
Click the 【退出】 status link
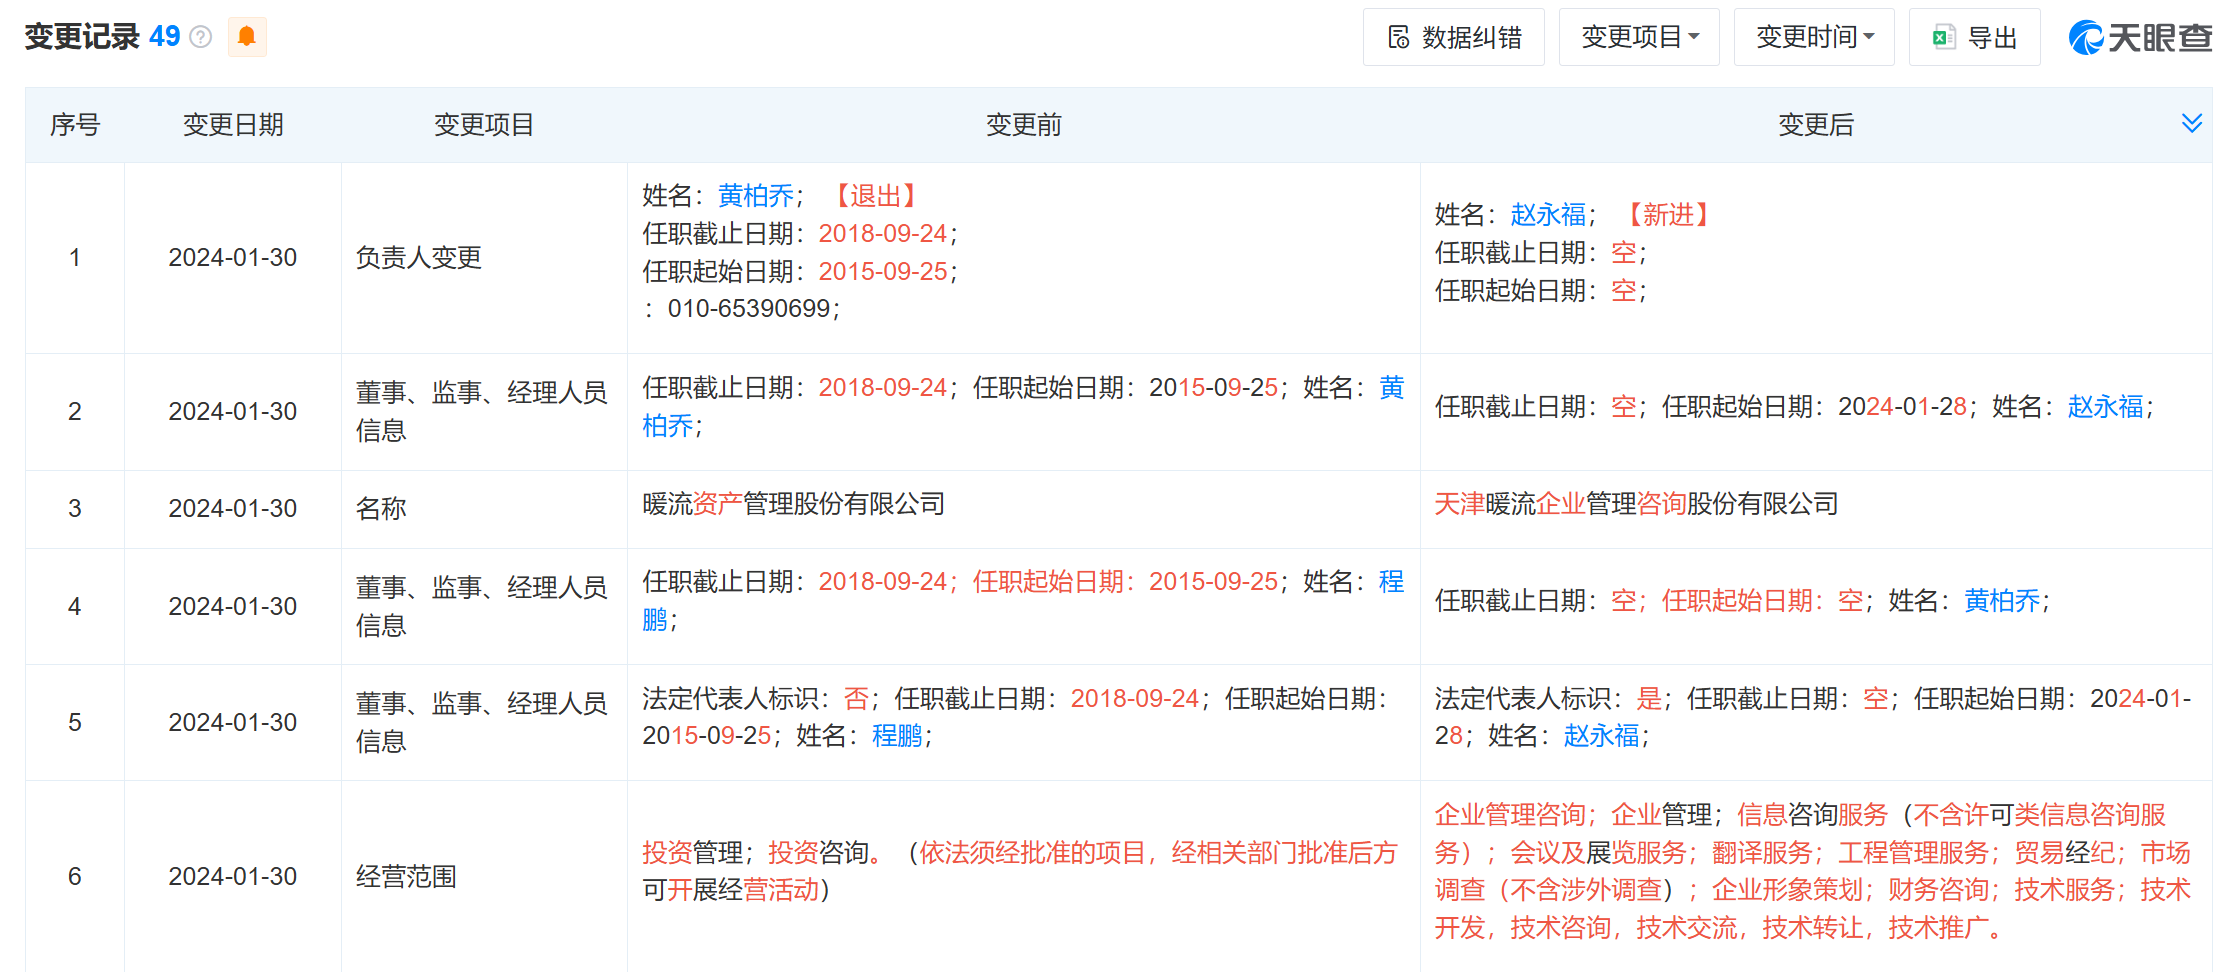(x=875, y=196)
